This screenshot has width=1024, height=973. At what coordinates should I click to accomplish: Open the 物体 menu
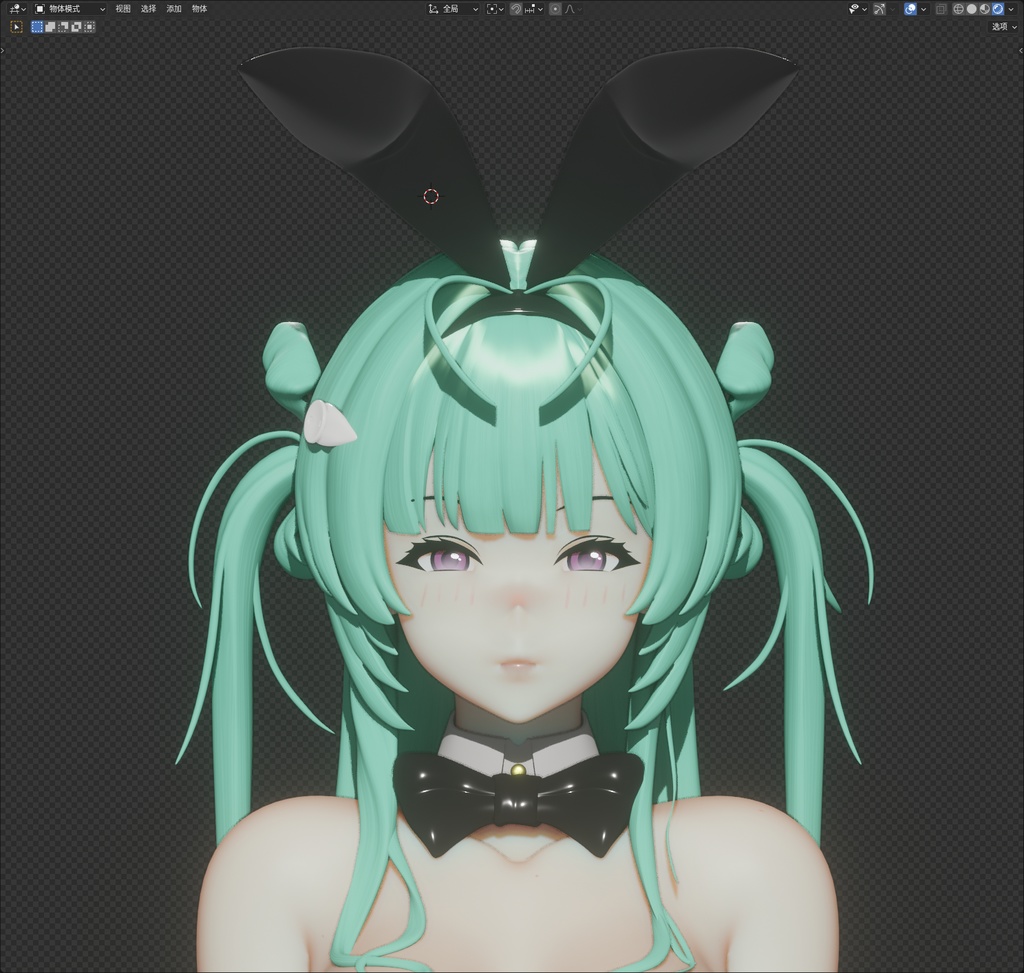pyautogui.click(x=200, y=8)
